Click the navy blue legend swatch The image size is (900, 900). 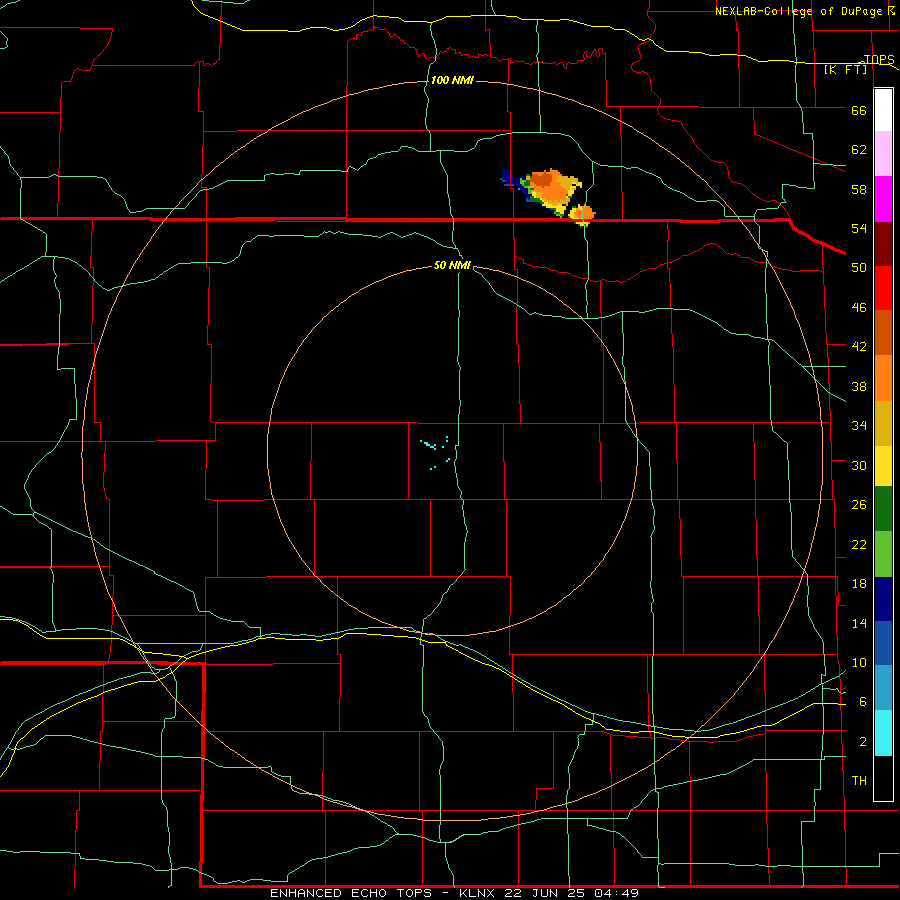[883, 599]
